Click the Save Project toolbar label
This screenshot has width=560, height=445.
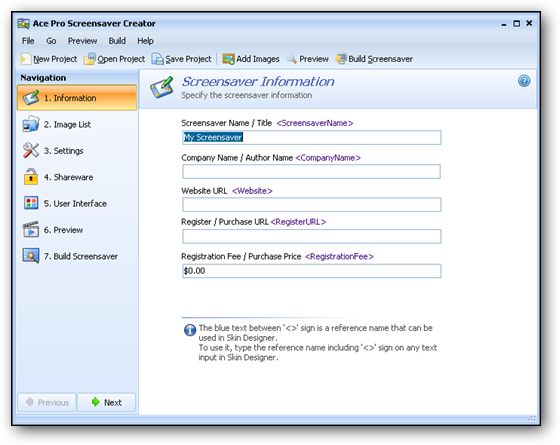pos(188,59)
